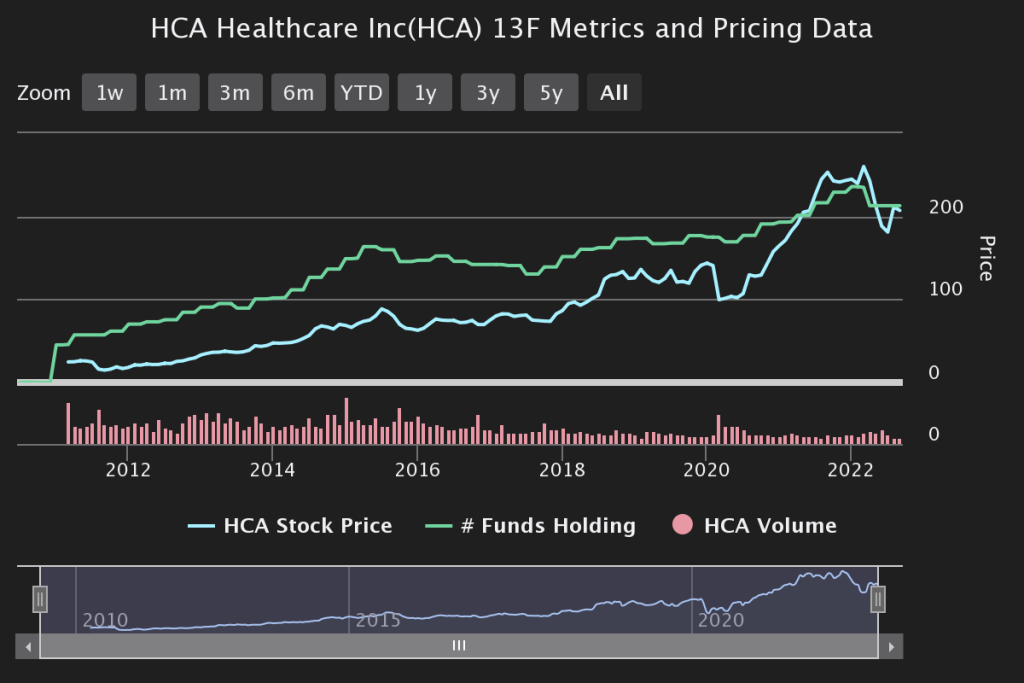Click the horizontal scrollbar thumb grip
Viewport: 1024px width, 683px height.
click(x=459, y=646)
